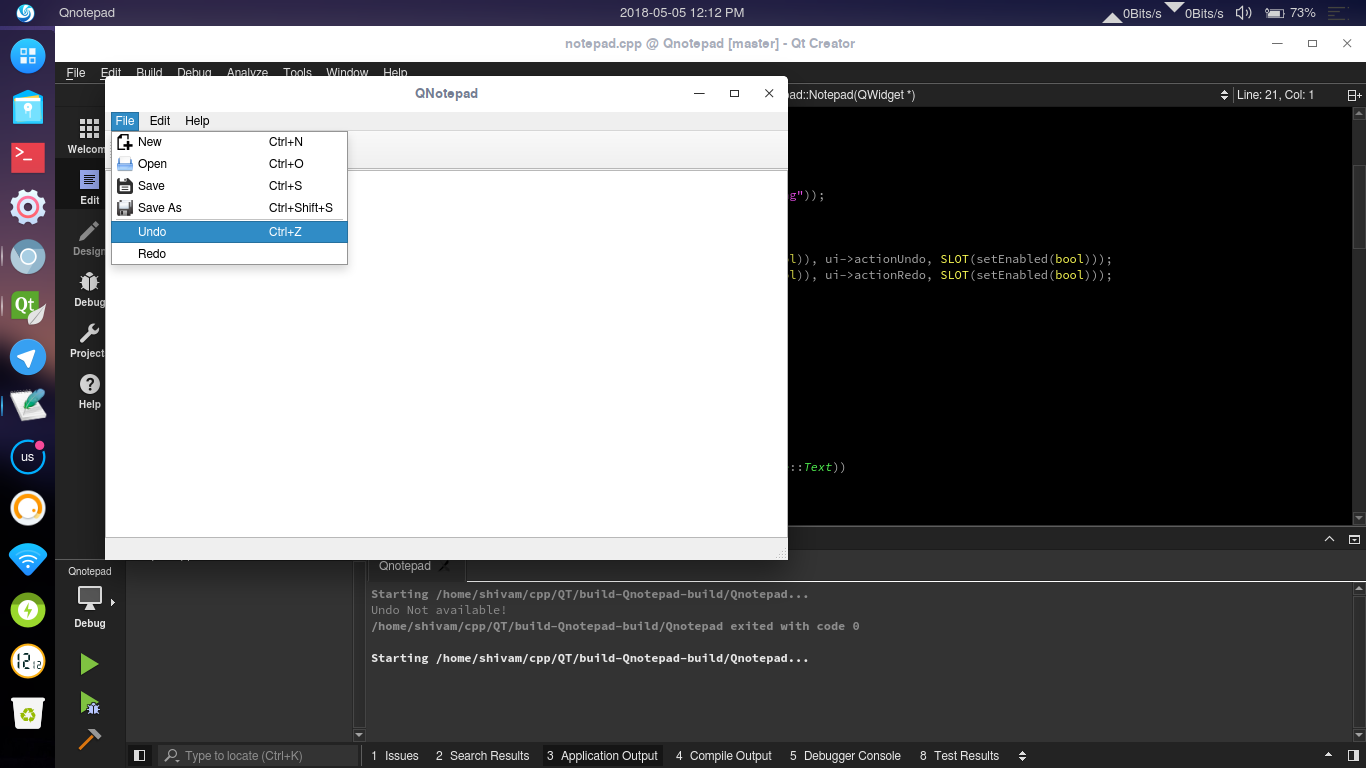The height and width of the screenshot is (768, 1366).
Task: Click the Type to locate search field
Action: (x=259, y=756)
